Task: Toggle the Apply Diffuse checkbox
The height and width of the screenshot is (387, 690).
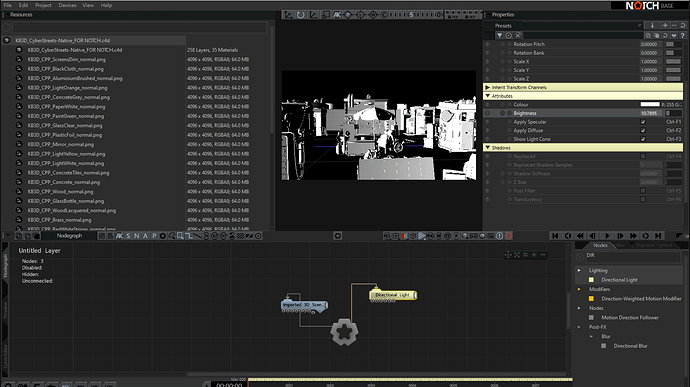Action: click(643, 130)
